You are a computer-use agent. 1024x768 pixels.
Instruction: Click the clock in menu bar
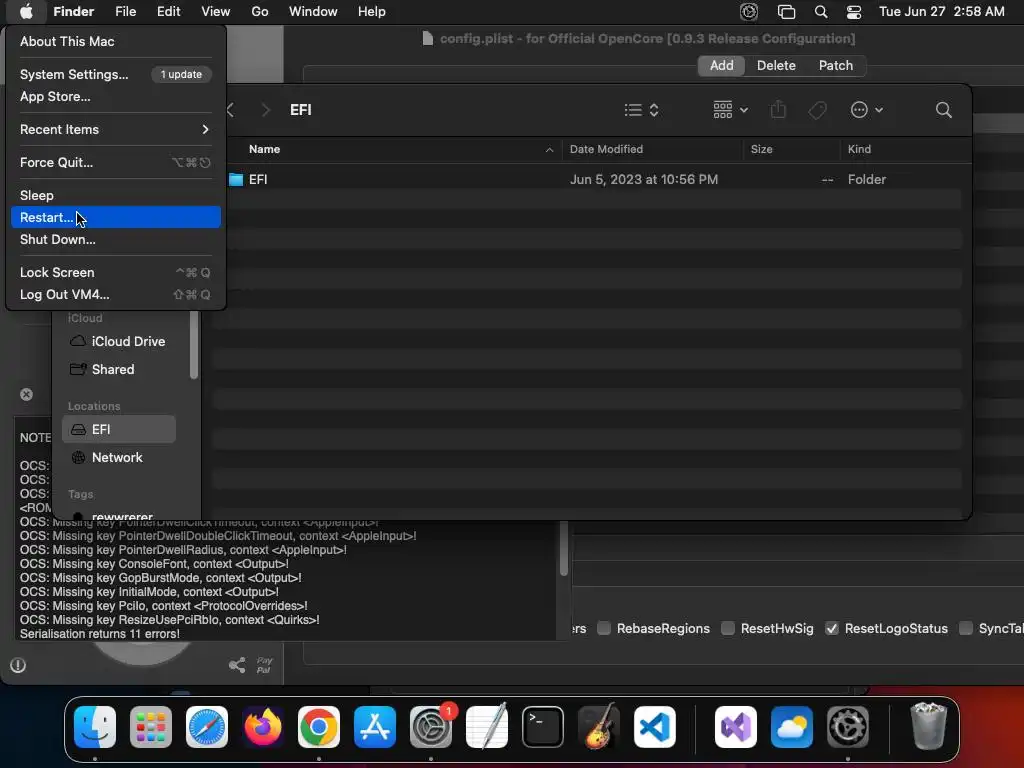coord(942,12)
